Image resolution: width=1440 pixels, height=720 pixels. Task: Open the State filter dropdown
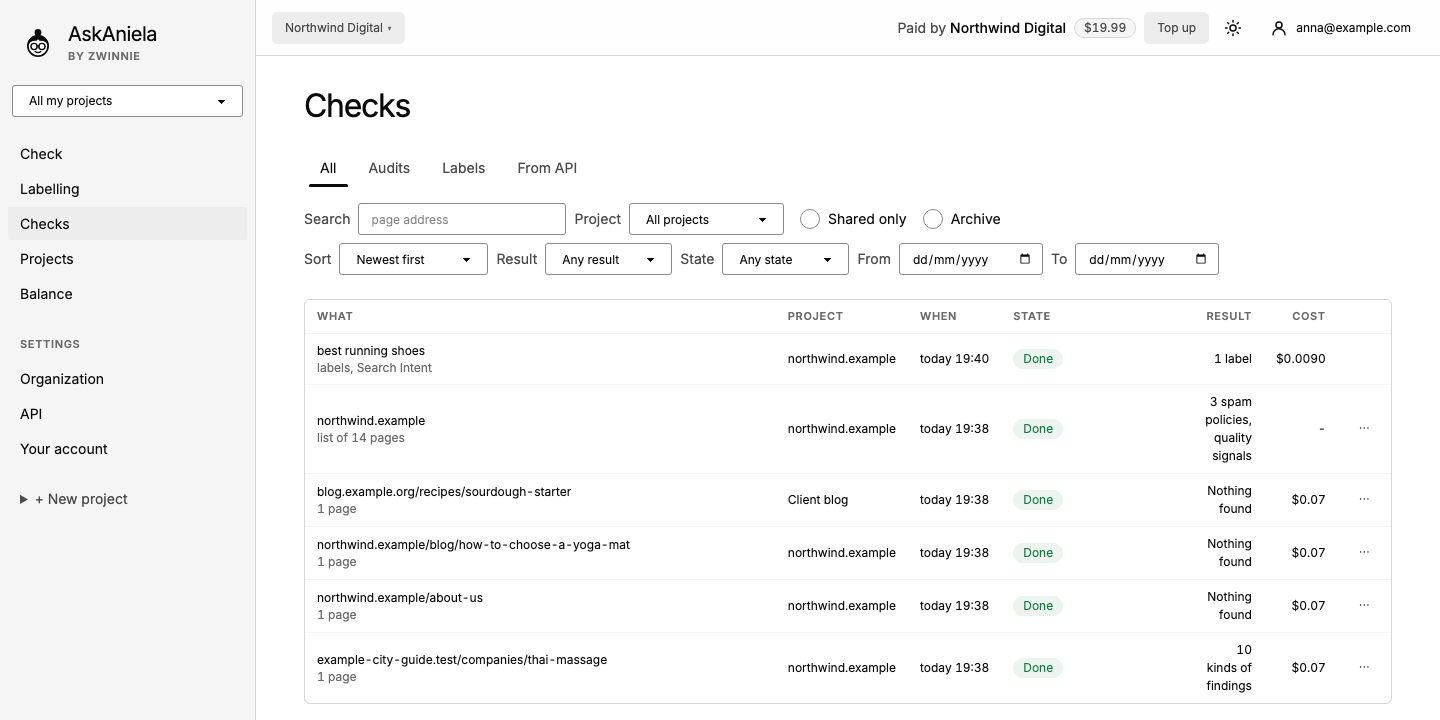pyautogui.click(x=785, y=259)
